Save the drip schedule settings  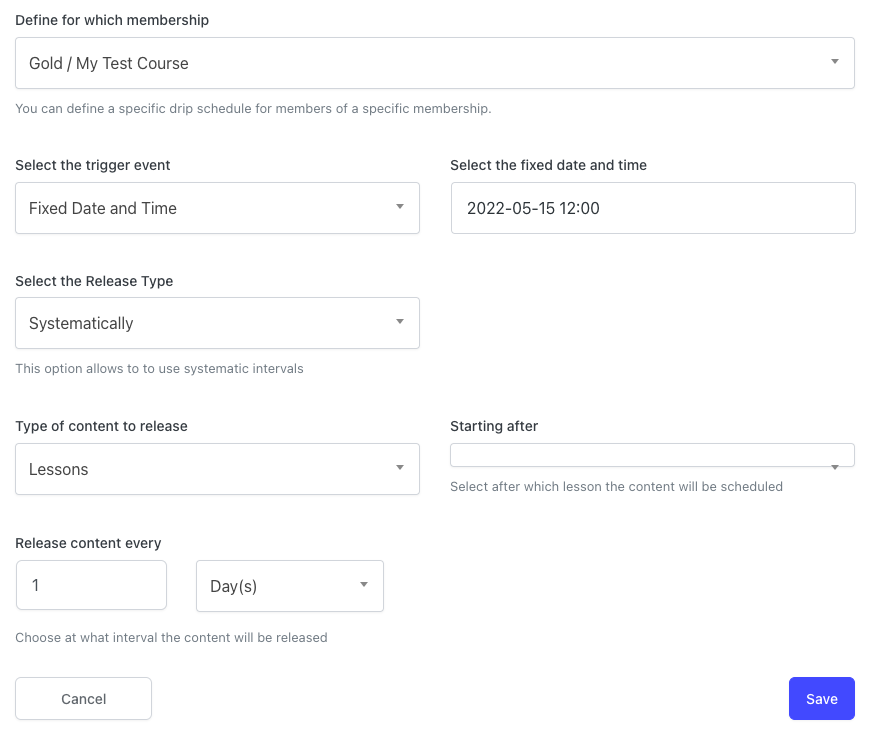[x=822, y=698]
